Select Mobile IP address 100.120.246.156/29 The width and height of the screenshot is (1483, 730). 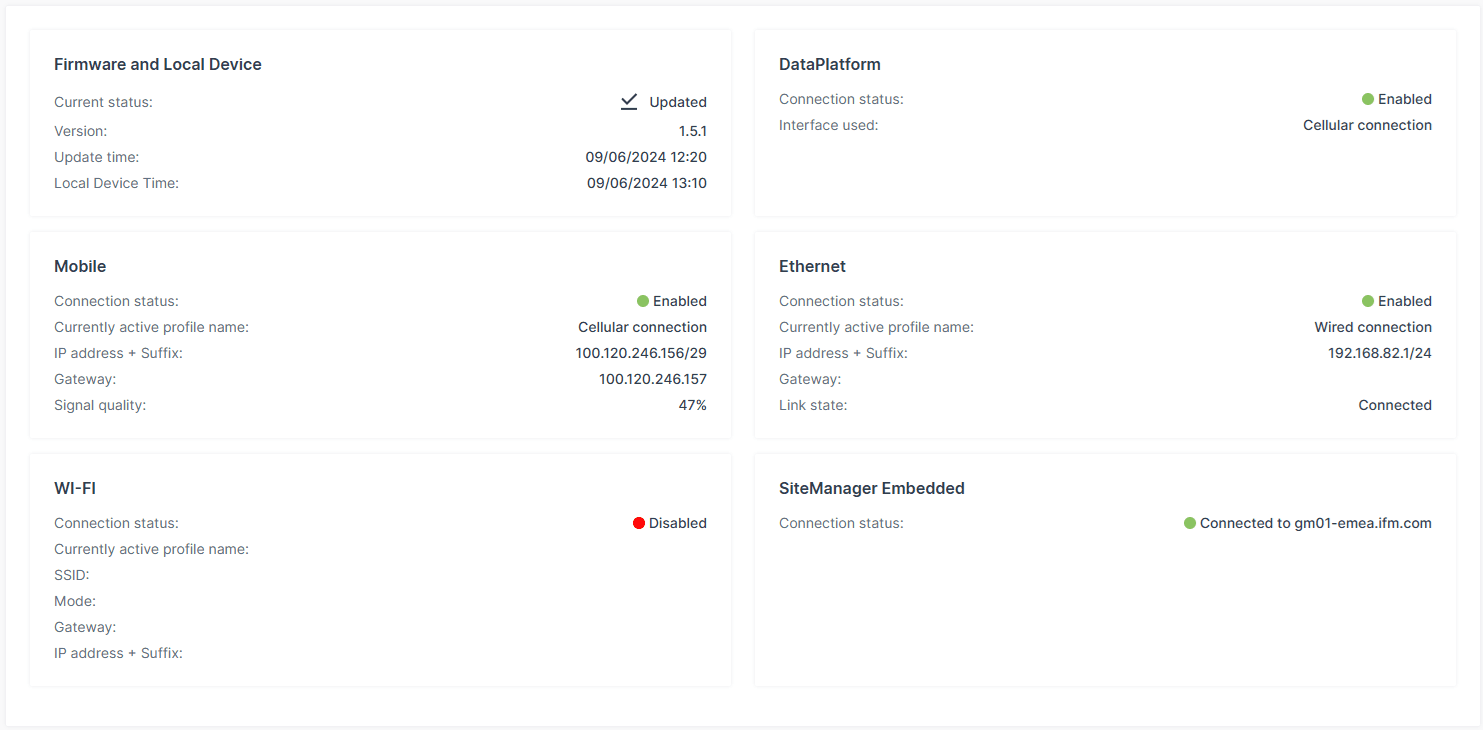(x=641, y=353)
